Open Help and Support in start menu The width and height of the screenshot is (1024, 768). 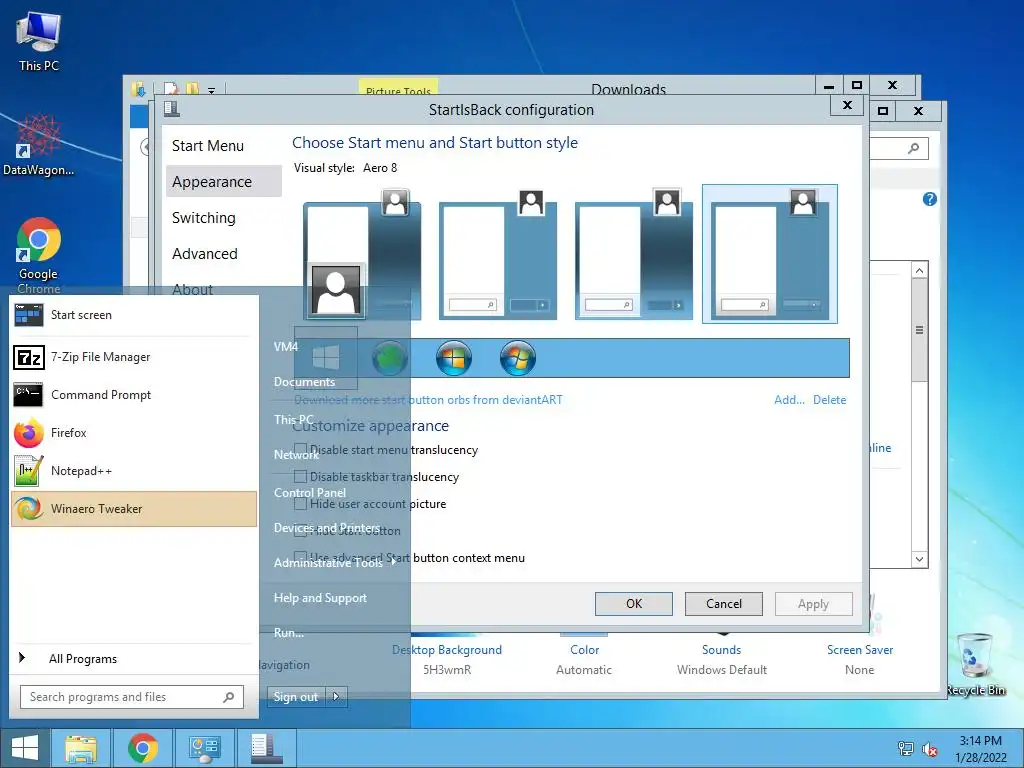tap(320, 598)
